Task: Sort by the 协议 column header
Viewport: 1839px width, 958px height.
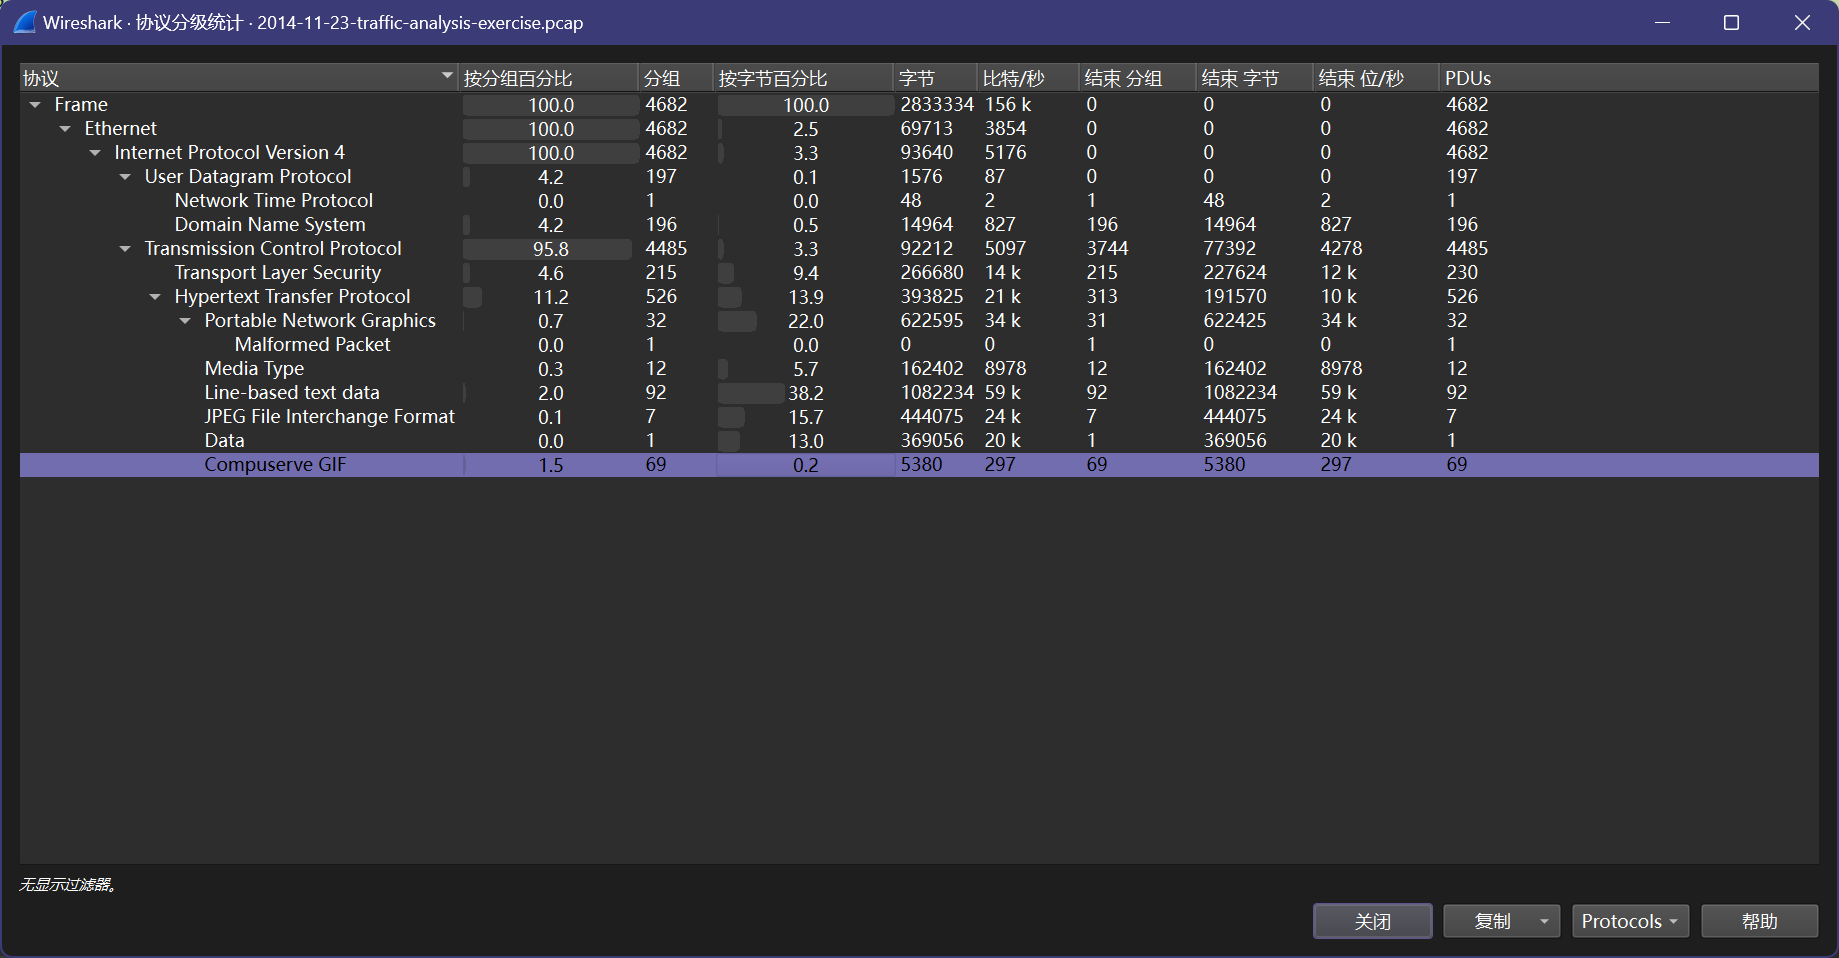Action: point(239,78)
